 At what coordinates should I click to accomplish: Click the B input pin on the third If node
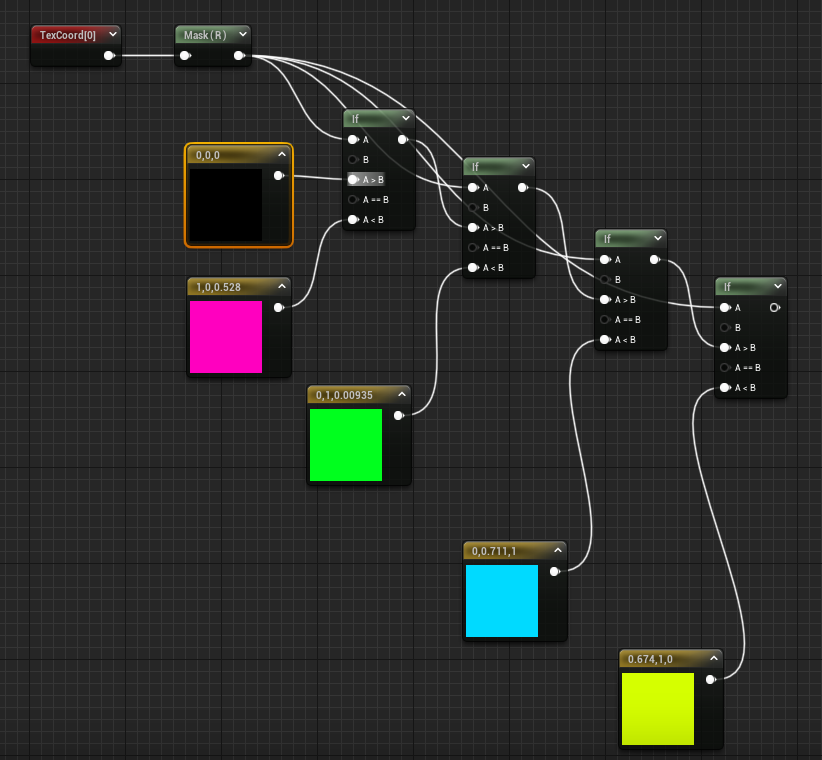tap(604, 280)
